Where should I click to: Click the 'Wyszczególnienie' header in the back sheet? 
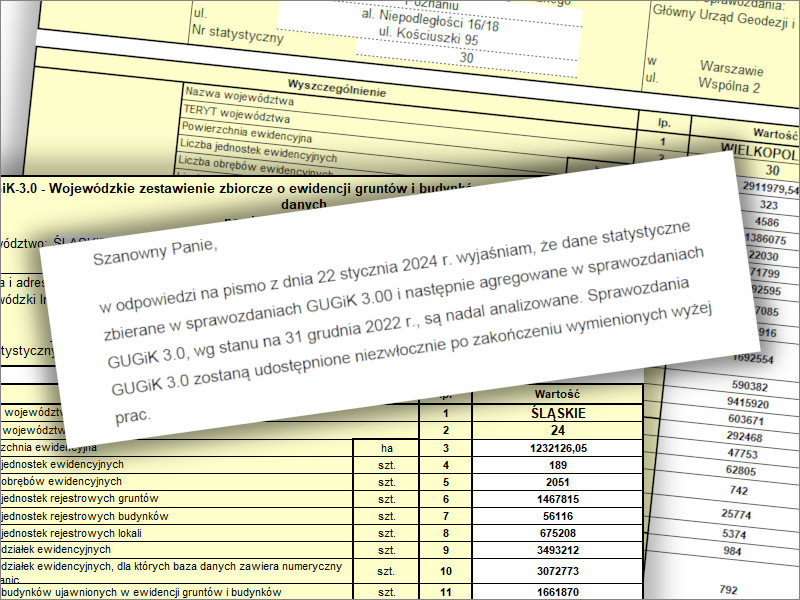click(337, 88)
